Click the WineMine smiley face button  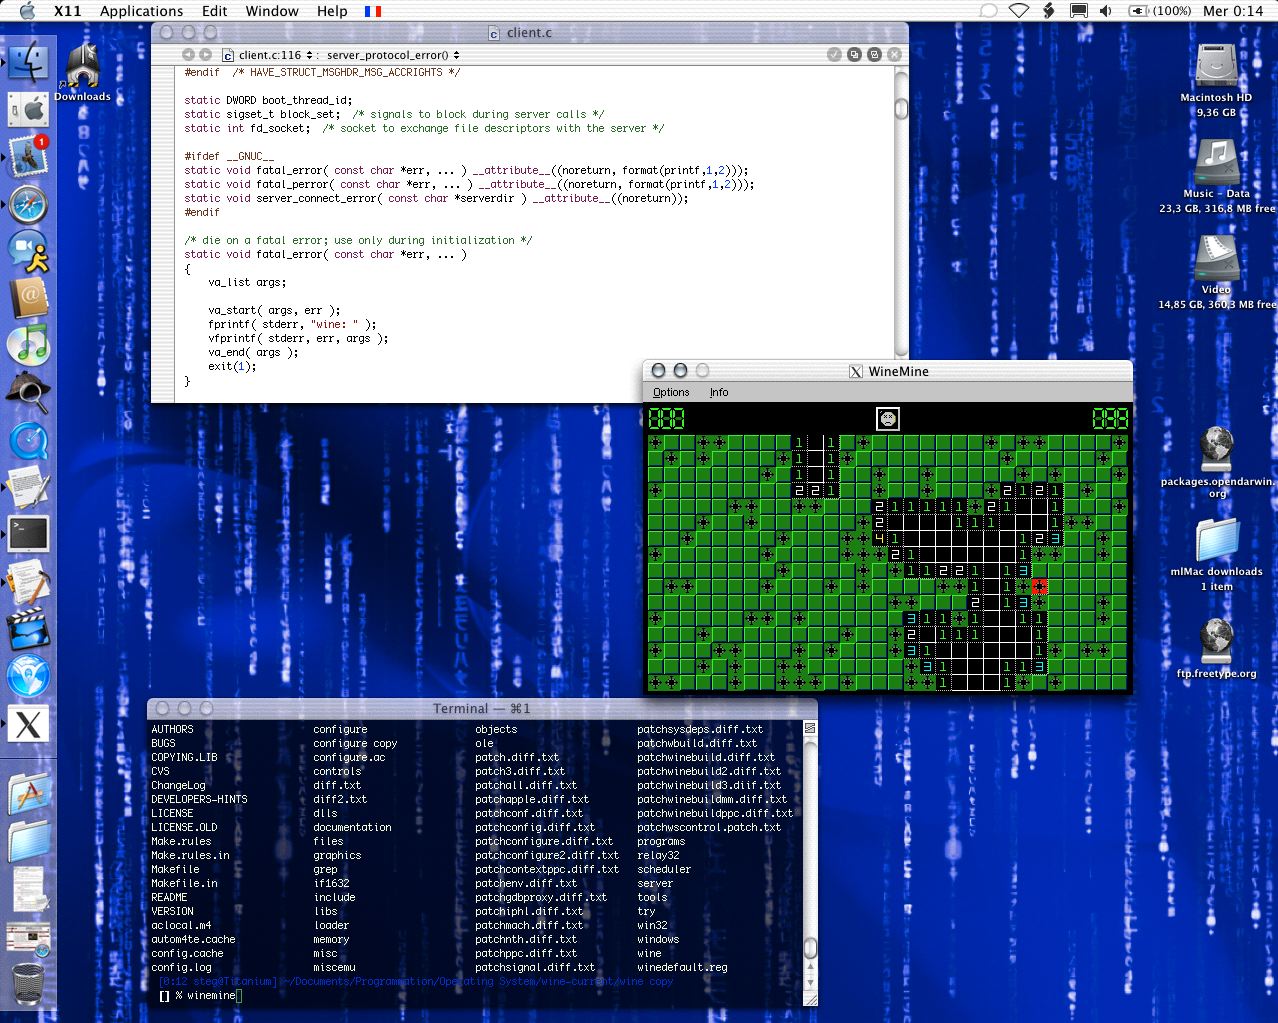887,418
